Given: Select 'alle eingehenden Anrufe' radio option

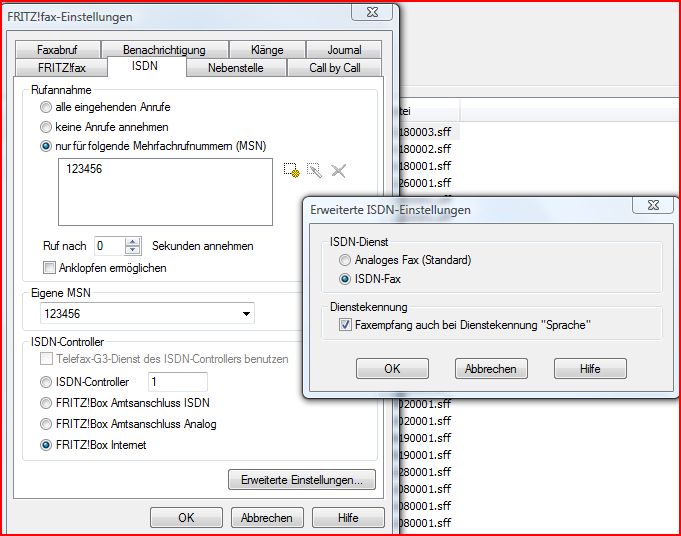Looking at the screenshot, I should tap(46, 106).
